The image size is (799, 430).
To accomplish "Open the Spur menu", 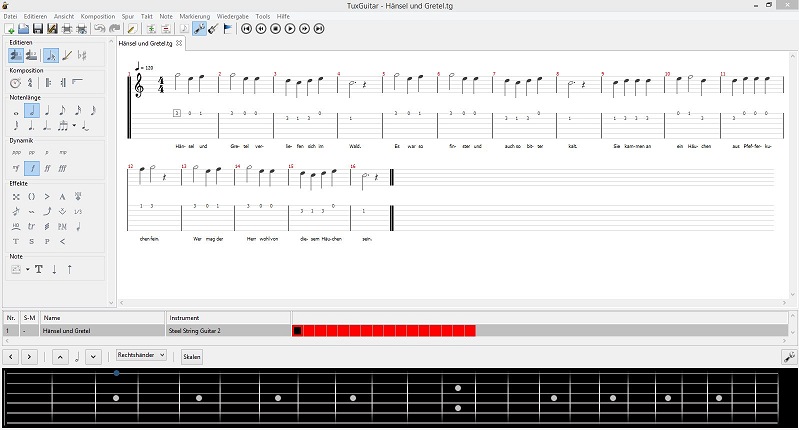I will click(x=128, y=16).
